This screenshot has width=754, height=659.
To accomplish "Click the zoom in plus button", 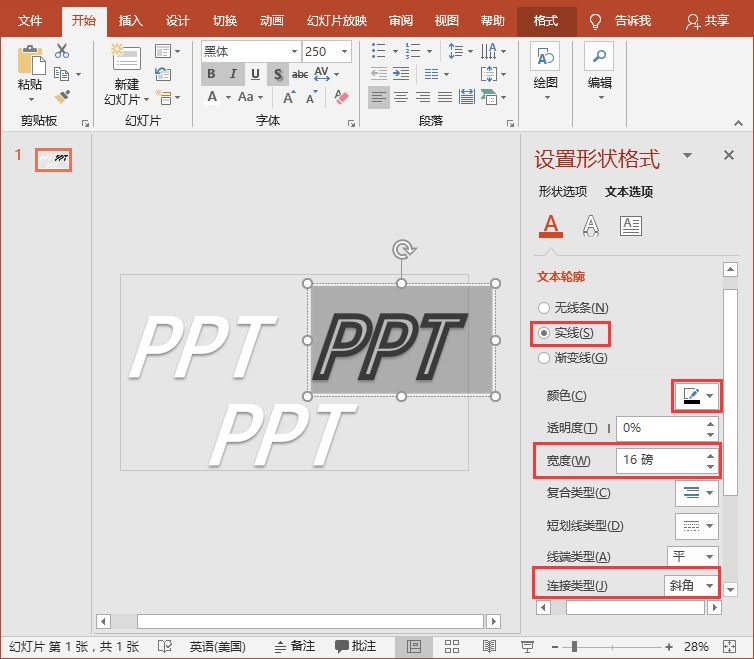I will point(668,646).
